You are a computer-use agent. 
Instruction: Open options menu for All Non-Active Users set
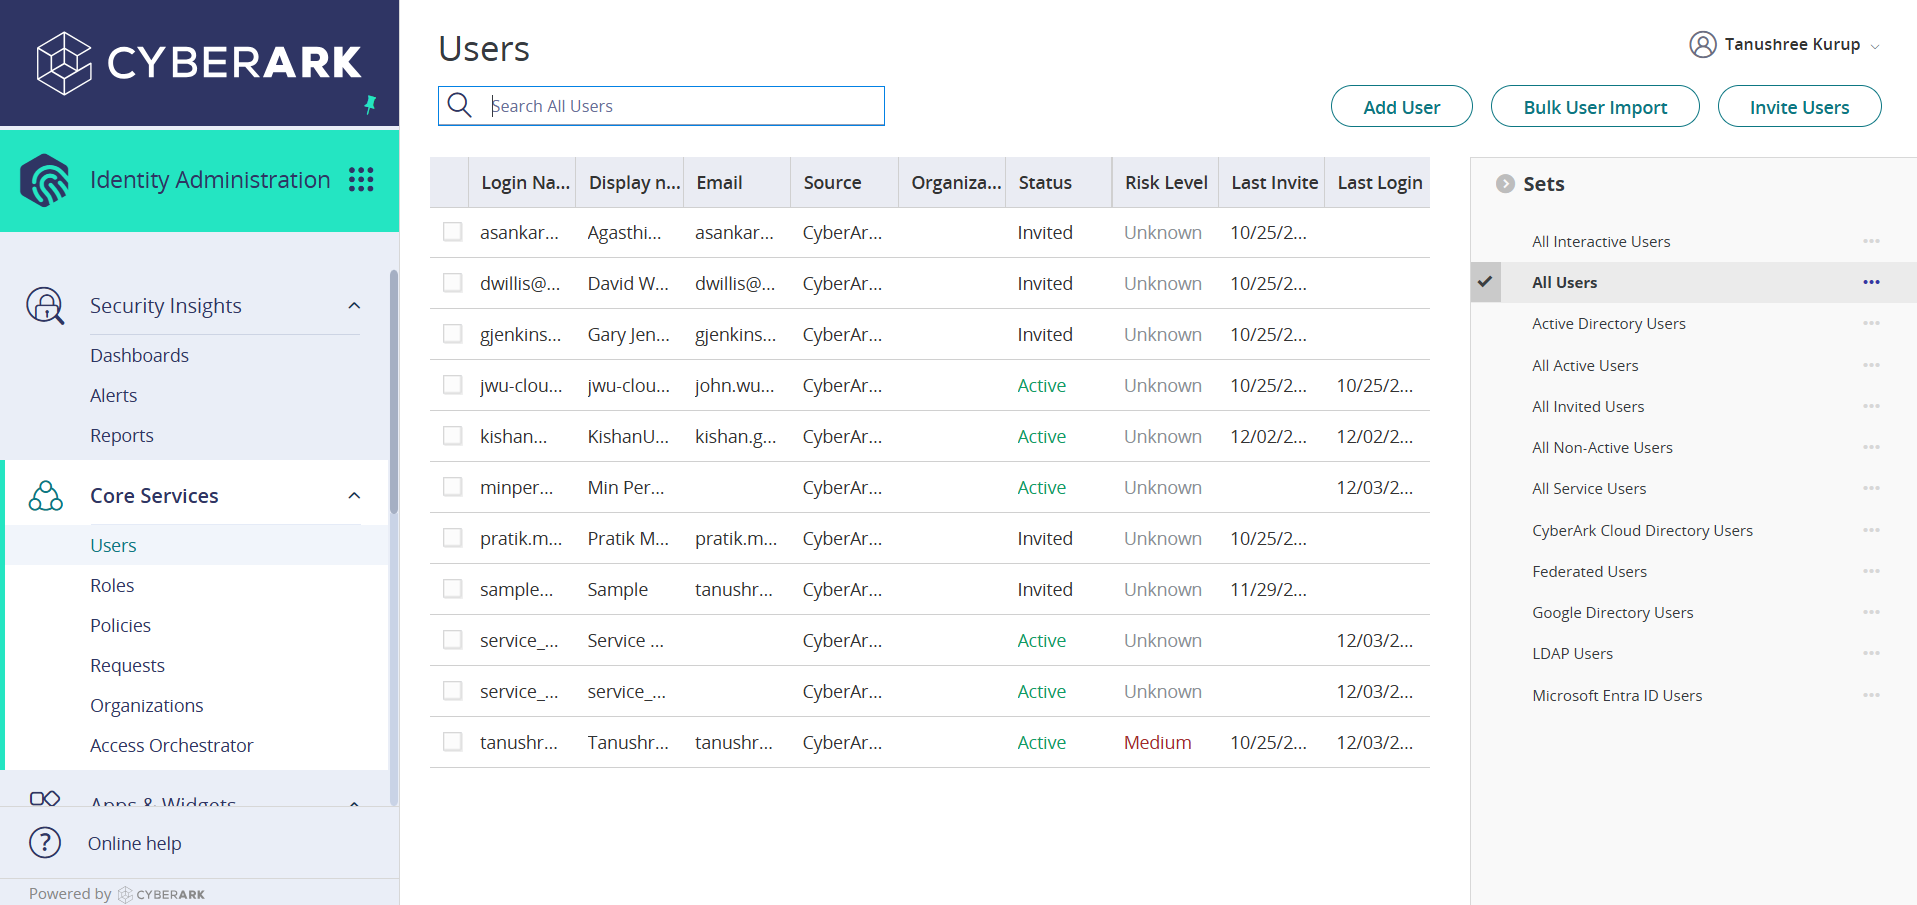point(1871,447)
